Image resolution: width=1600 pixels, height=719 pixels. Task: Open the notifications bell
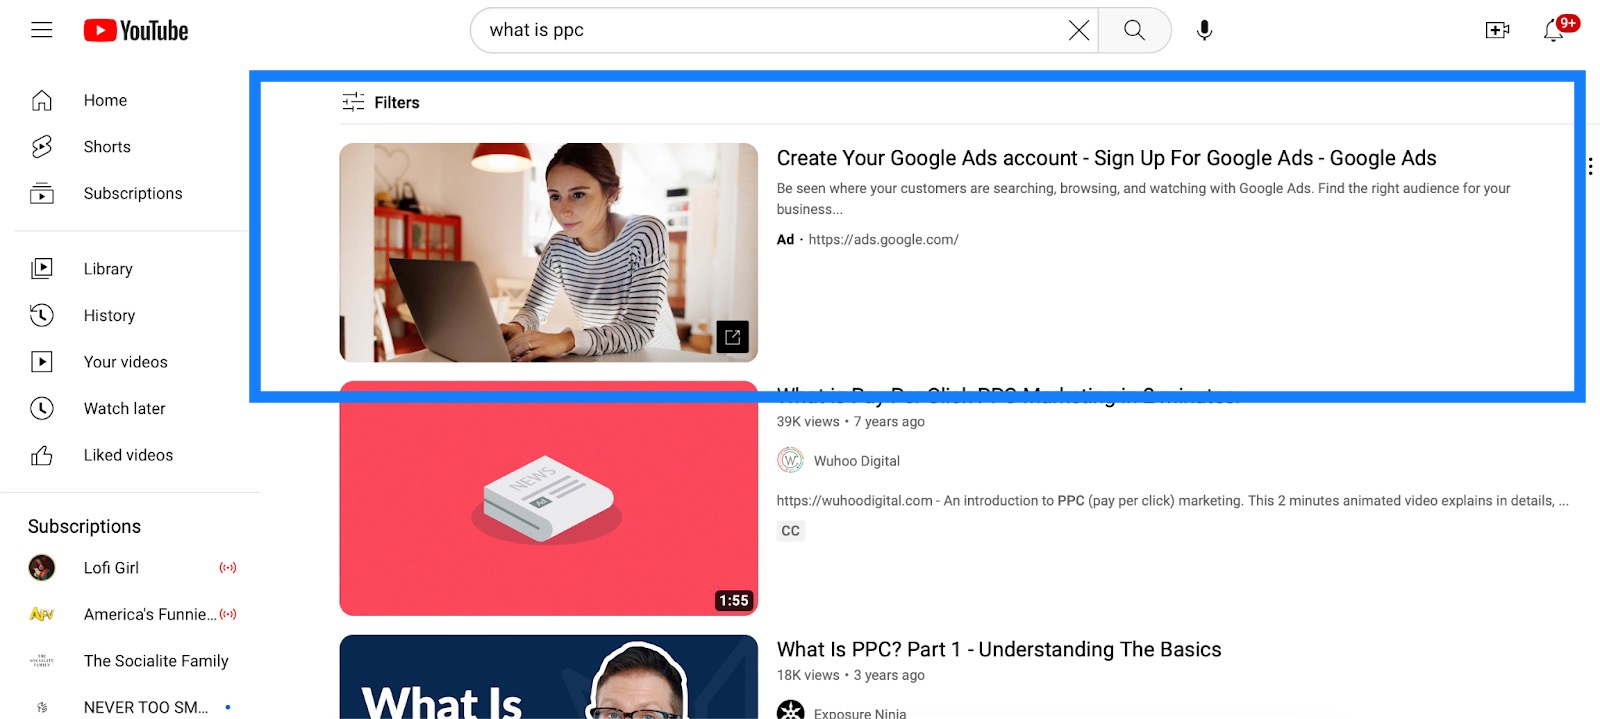[x=1554, y=30]
